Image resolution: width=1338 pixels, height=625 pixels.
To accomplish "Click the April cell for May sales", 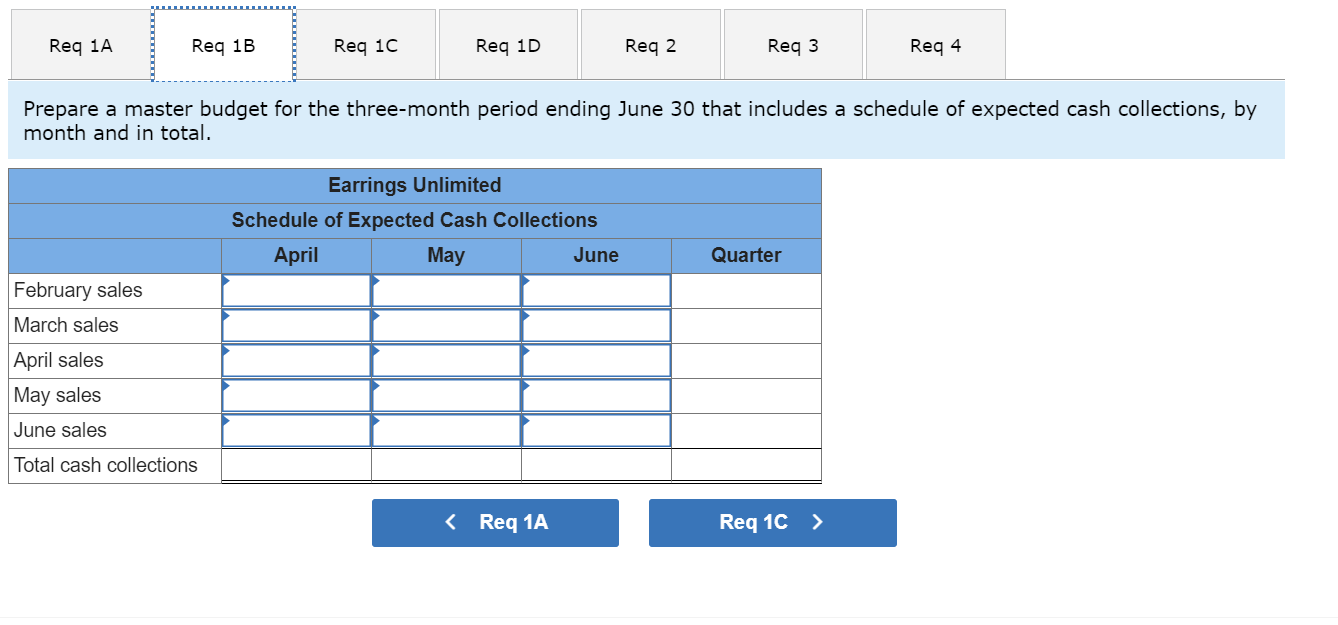I will pos(295,395).
